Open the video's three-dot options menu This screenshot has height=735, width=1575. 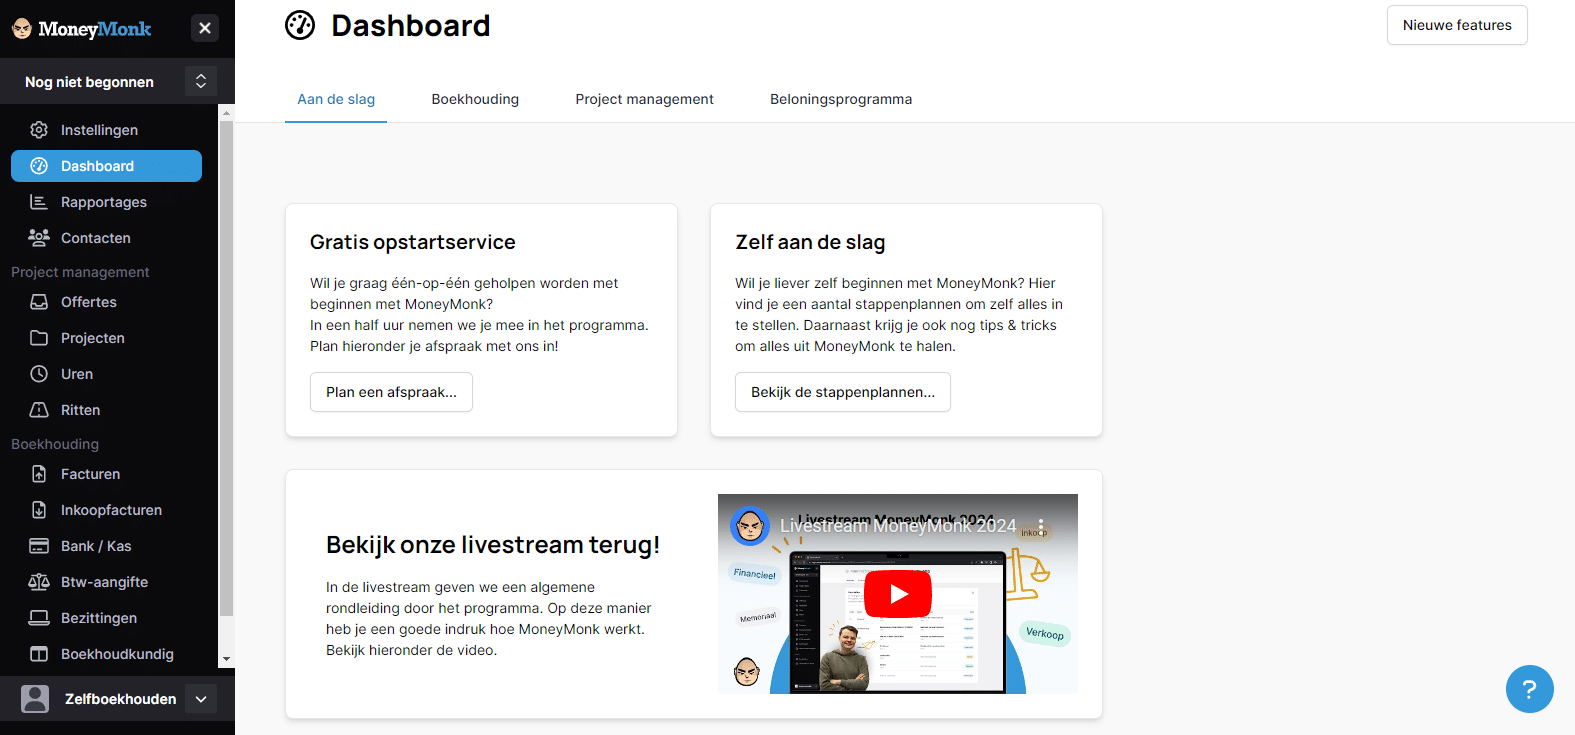click(1041, 525)
